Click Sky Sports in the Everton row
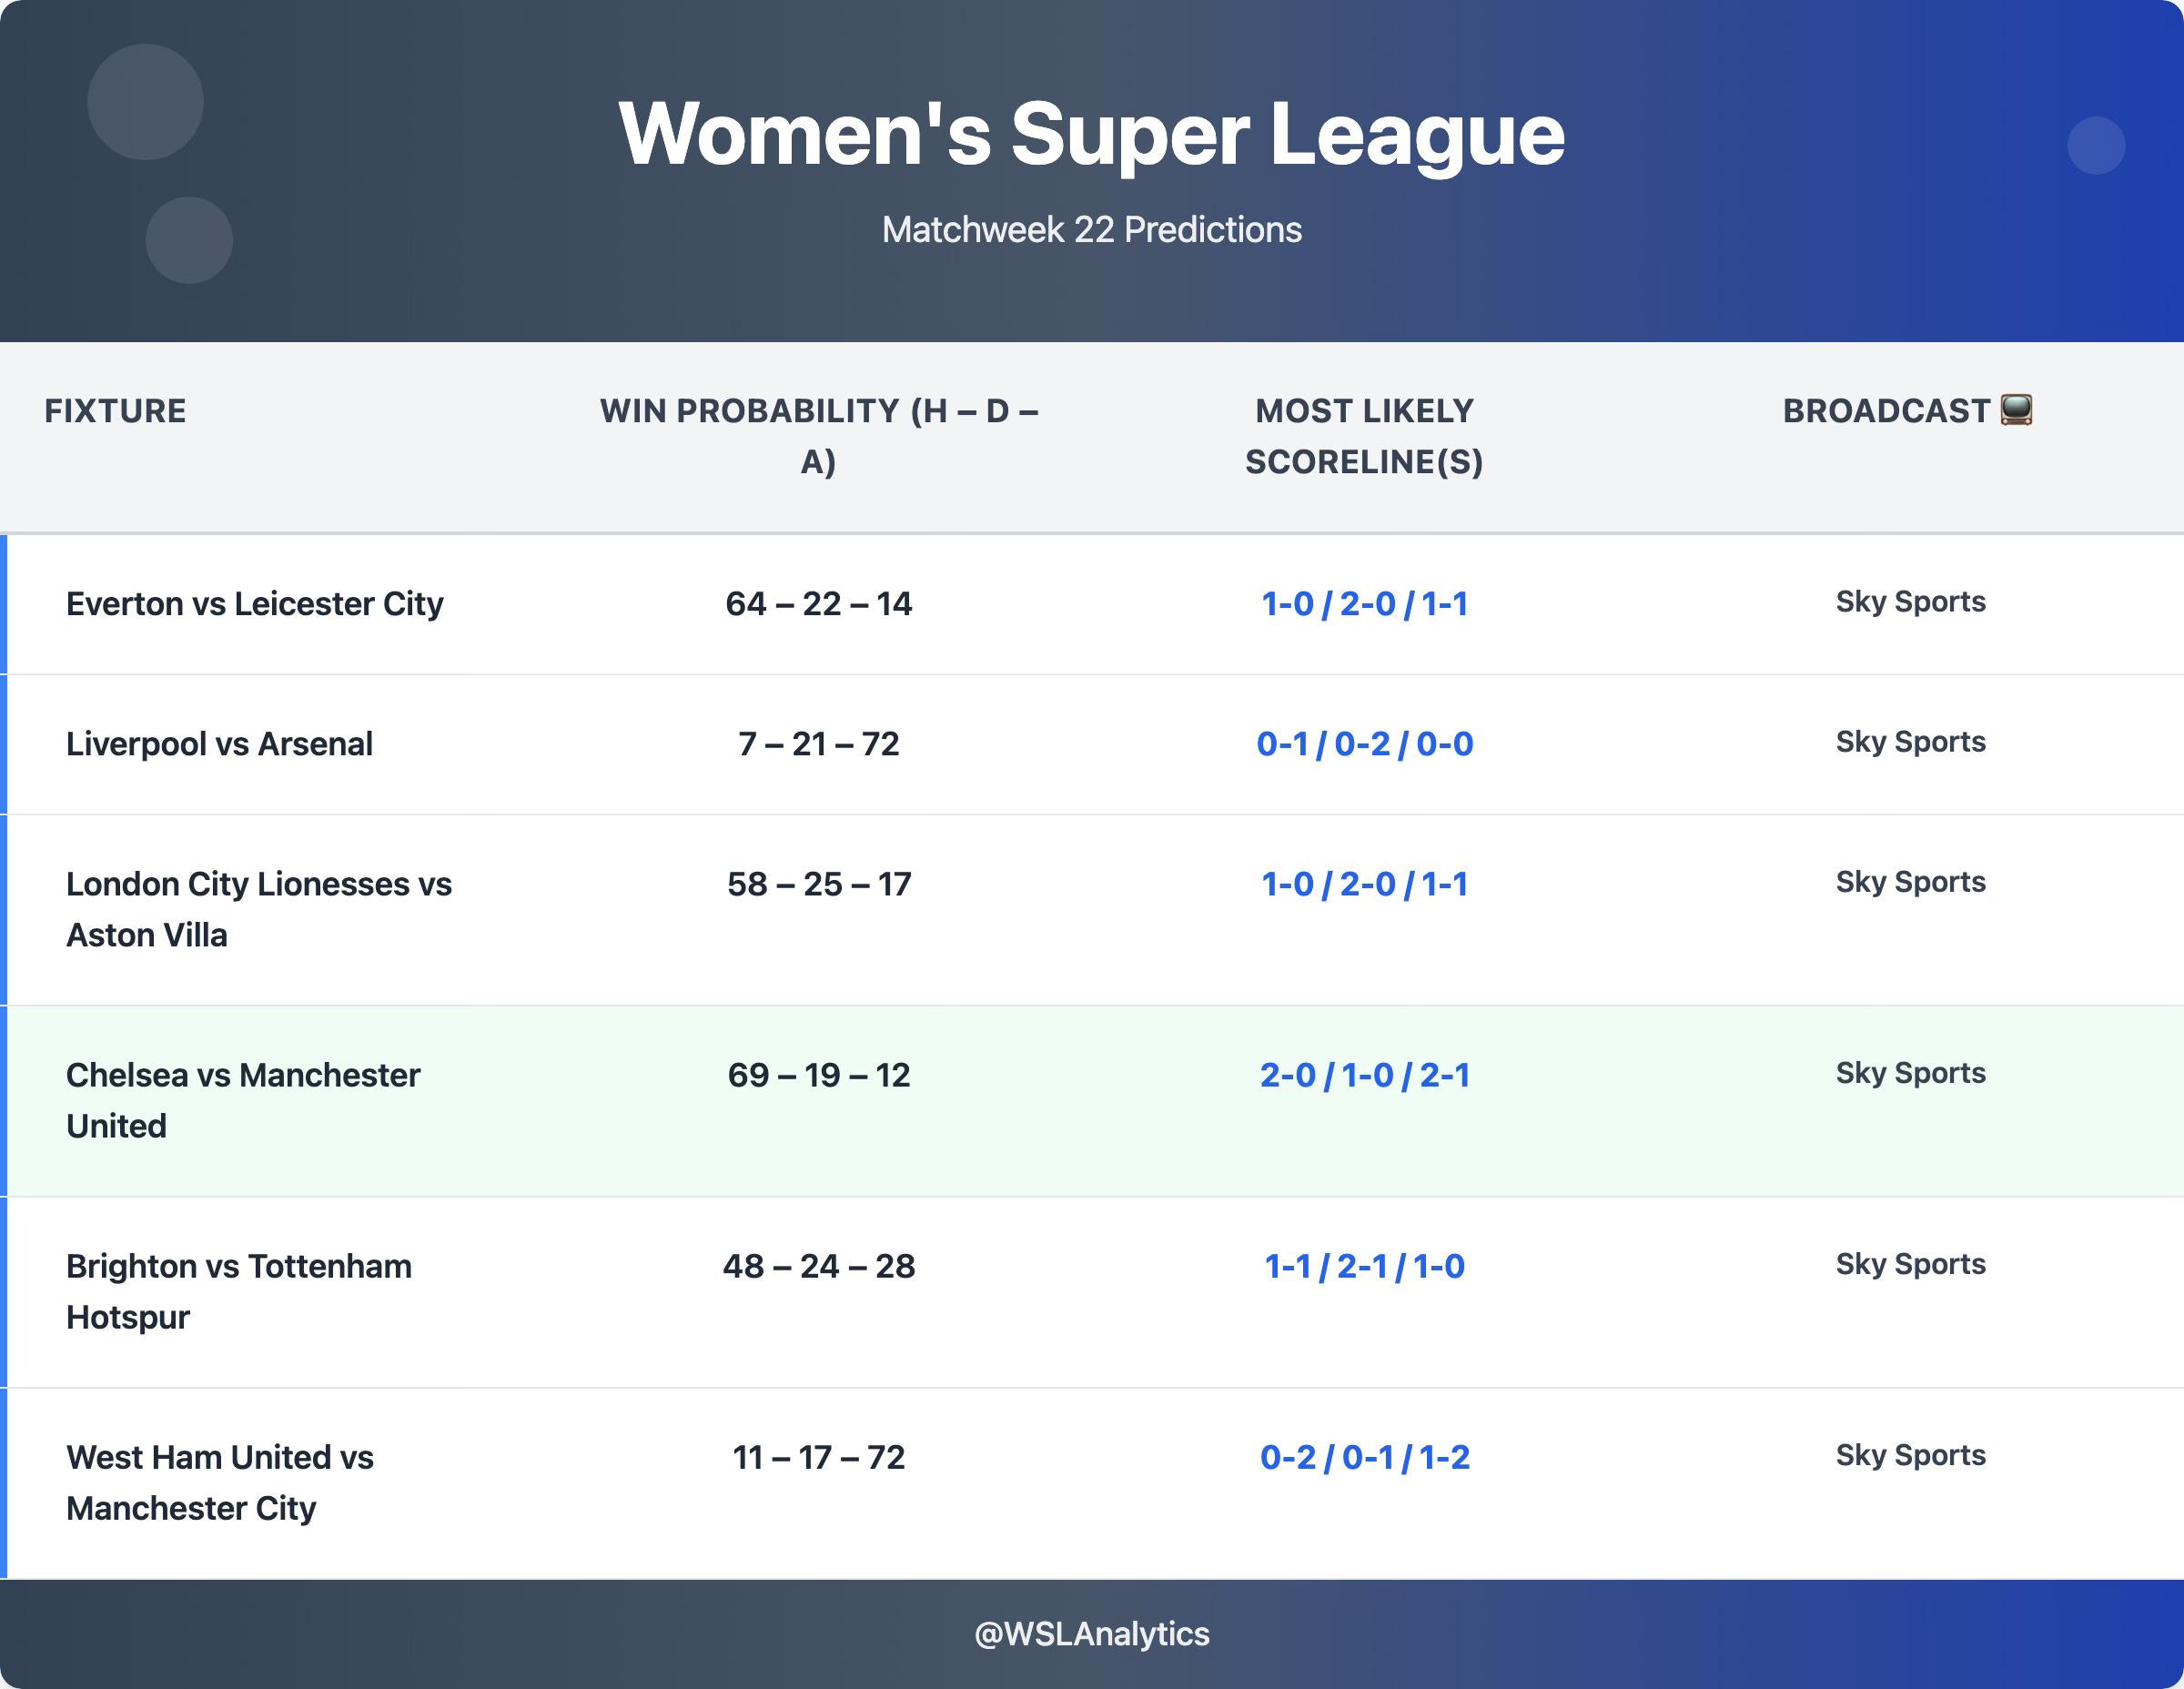This screenshot has height=1689, width=2184. 1911,602
